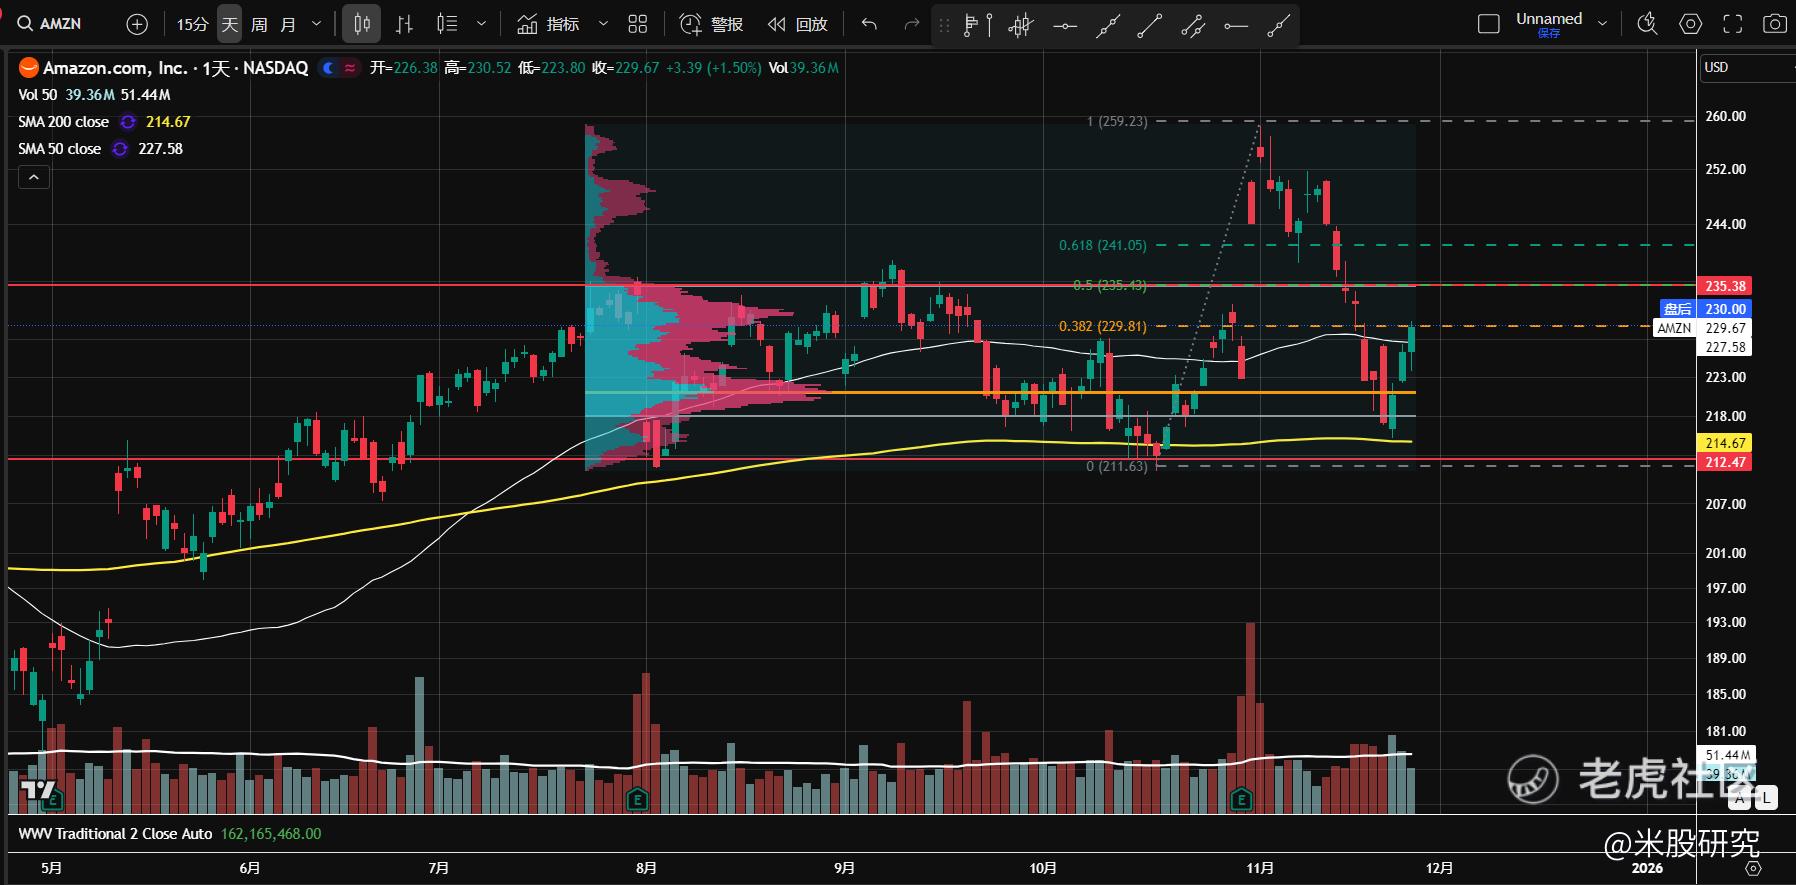
Task: Open the 指标 indicators menu
Action: [548, 24]
